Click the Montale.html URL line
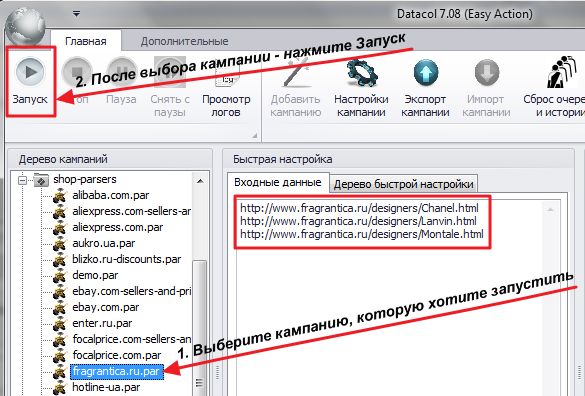585x396 pixels. (362, 234)
